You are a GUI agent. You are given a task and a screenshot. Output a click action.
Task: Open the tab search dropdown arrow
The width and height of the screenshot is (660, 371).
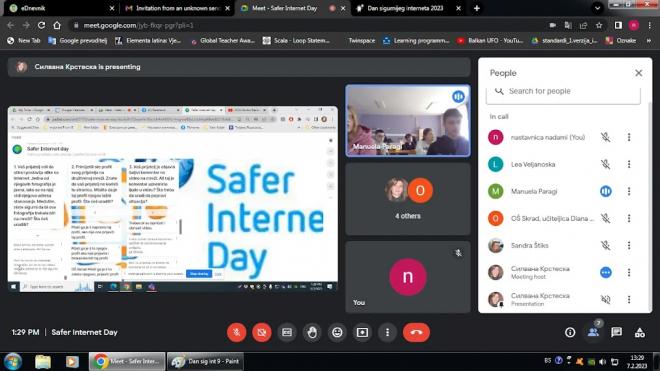tap(597, 8)
